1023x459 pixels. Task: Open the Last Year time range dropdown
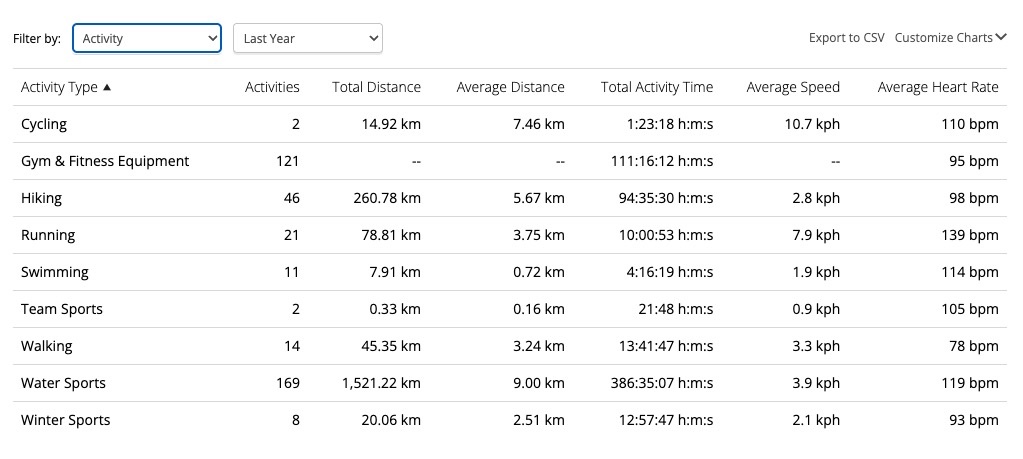[308, 39]
